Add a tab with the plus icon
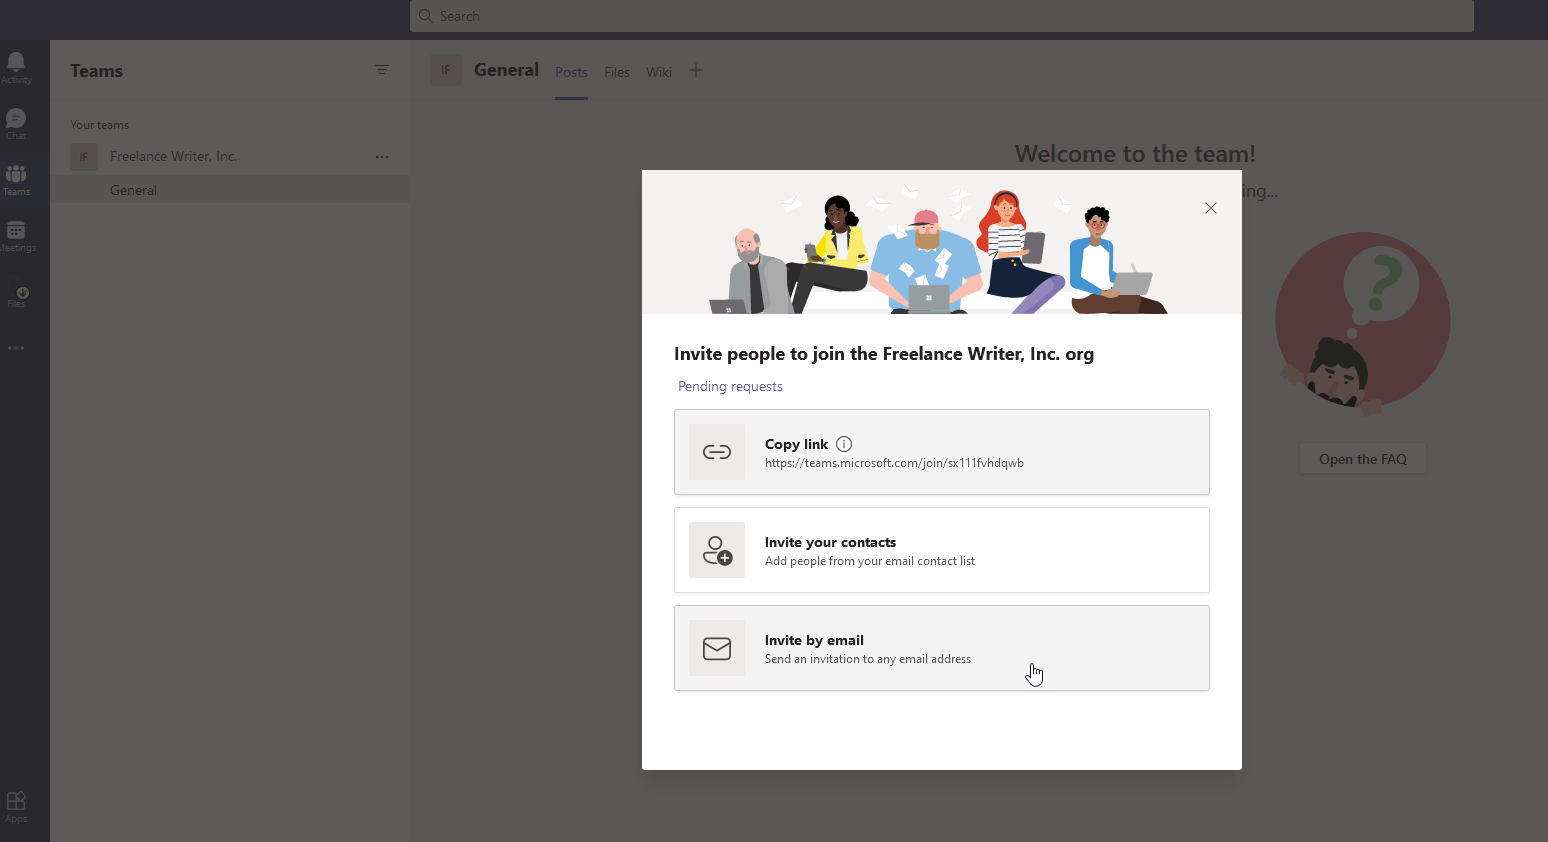The height and width of the screenshot is (842, 1548). pos(696,70)
